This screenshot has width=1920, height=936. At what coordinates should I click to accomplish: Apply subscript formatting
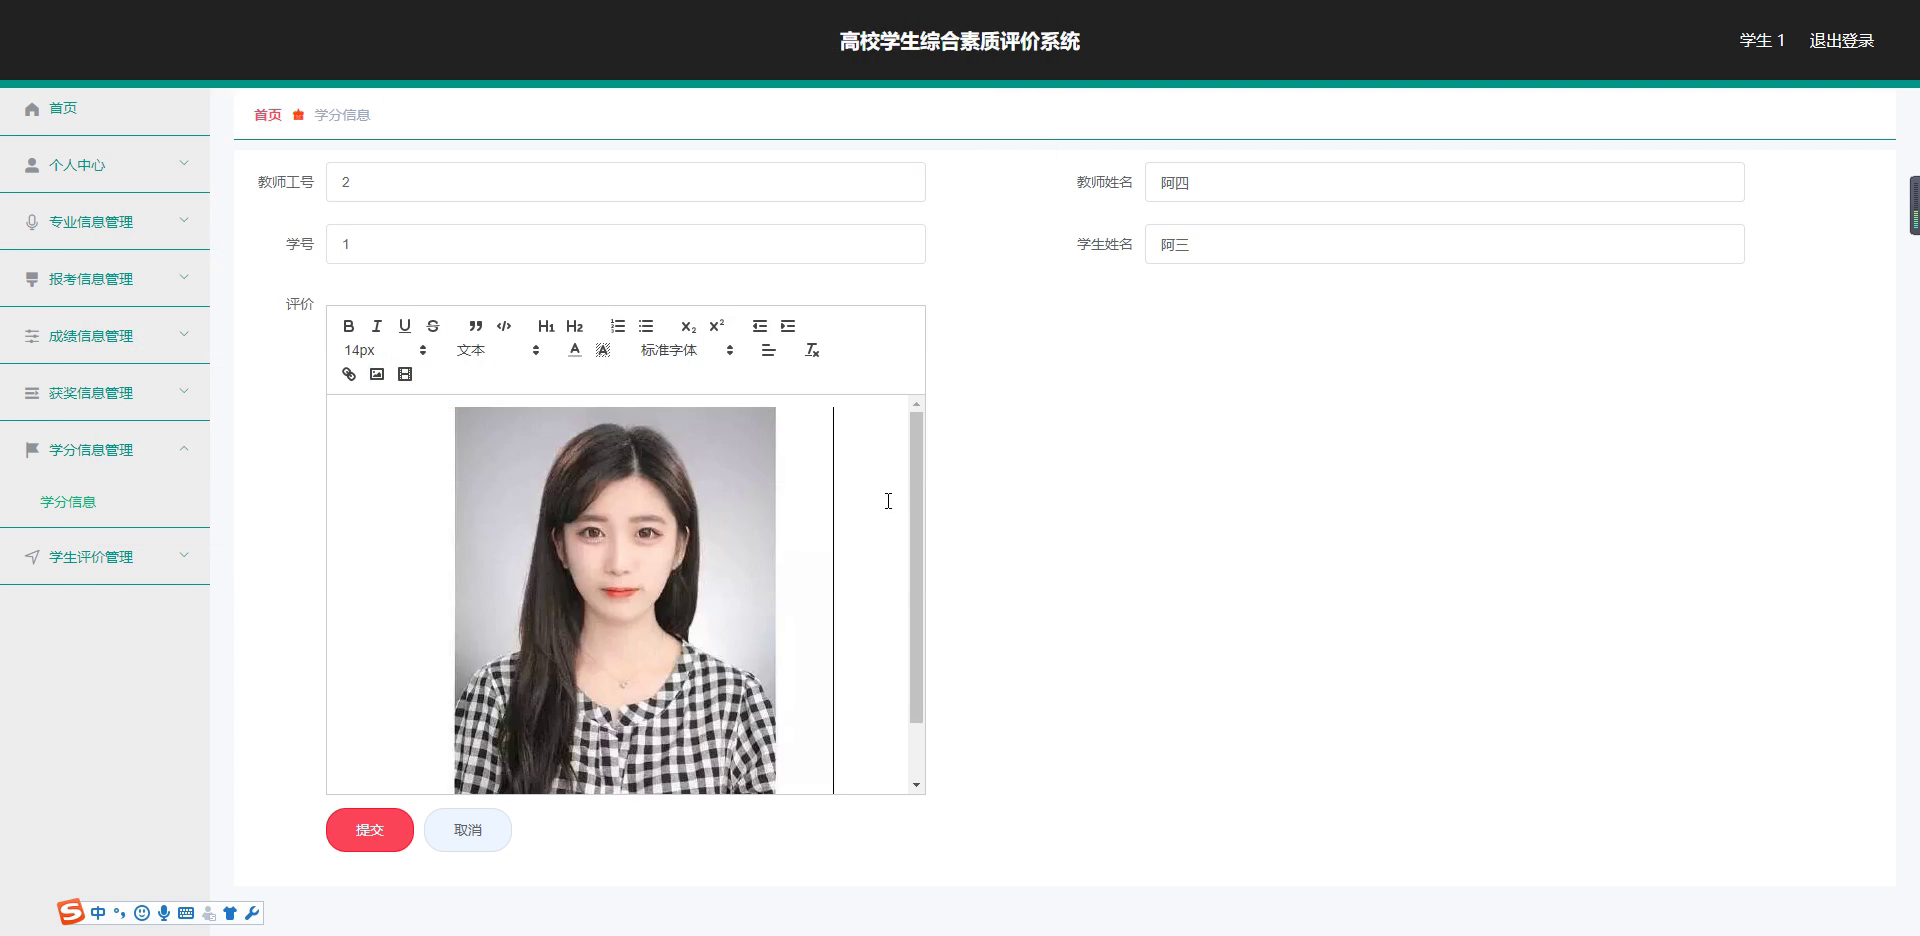[688, 326]
